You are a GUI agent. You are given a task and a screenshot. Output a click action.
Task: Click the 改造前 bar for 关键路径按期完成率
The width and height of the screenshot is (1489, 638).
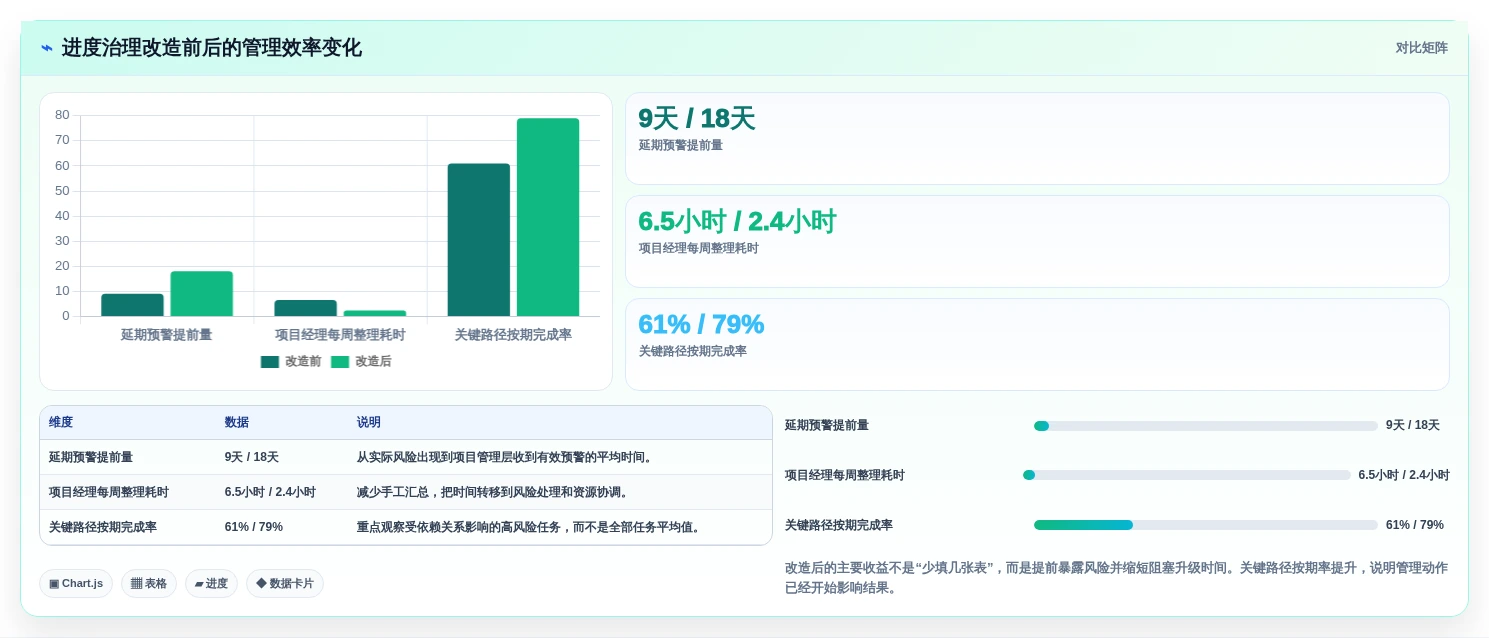coord(478,240)
